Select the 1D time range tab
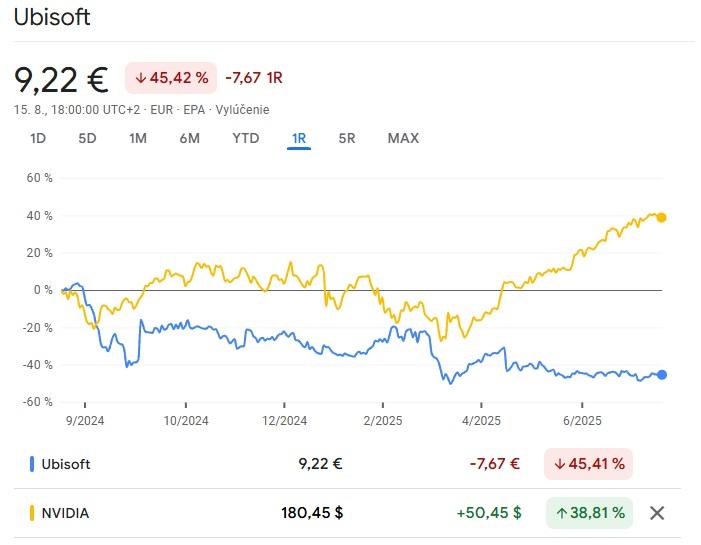Screen dimensions: 701x545 [x=38, y=138]
